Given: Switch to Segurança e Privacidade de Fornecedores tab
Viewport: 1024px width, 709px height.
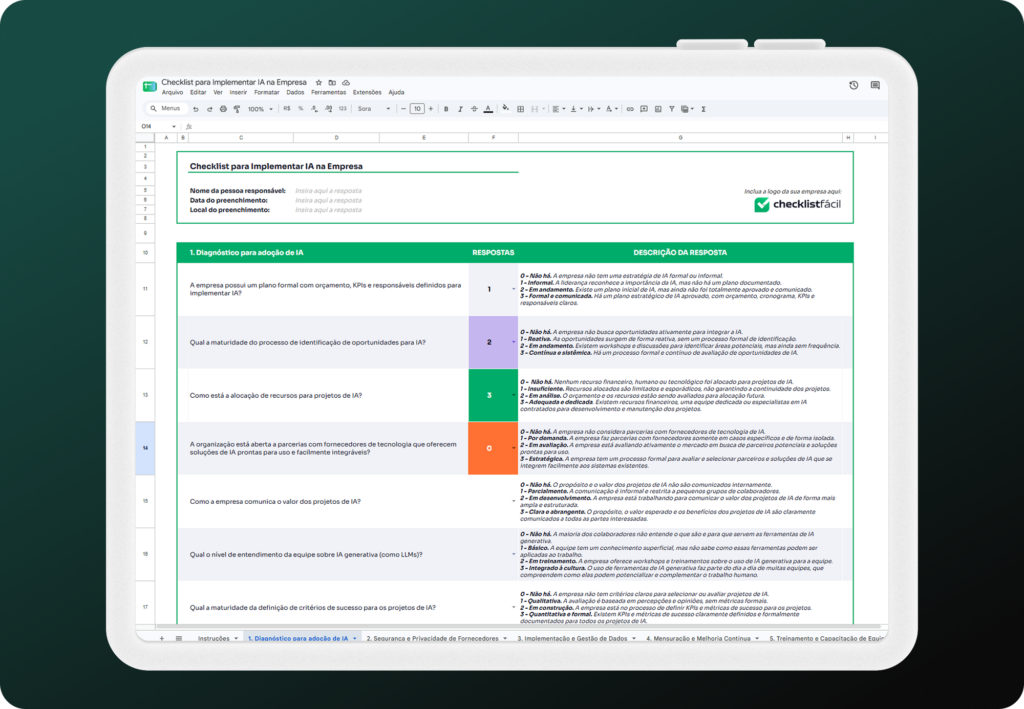Looking at the screenshot, I should [436, 638].
